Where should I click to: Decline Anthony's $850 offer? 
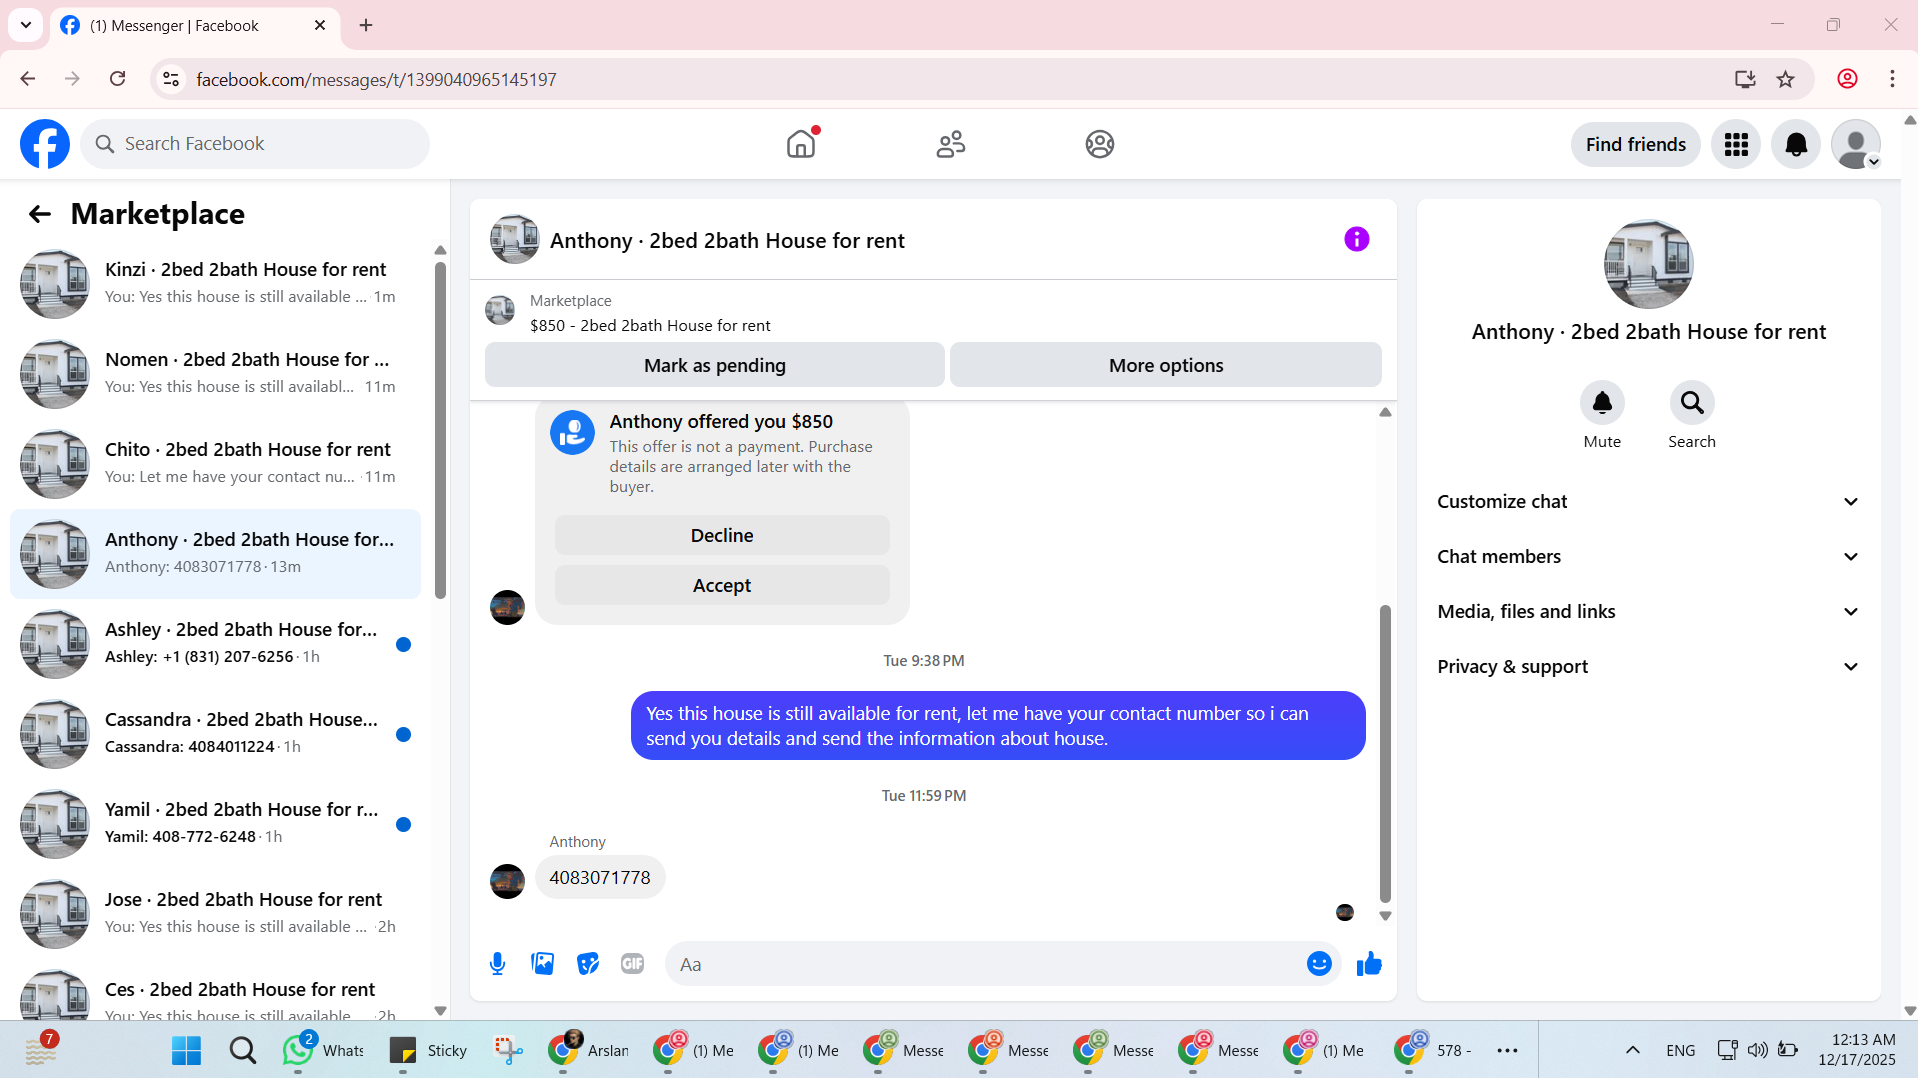pos(721,535)
